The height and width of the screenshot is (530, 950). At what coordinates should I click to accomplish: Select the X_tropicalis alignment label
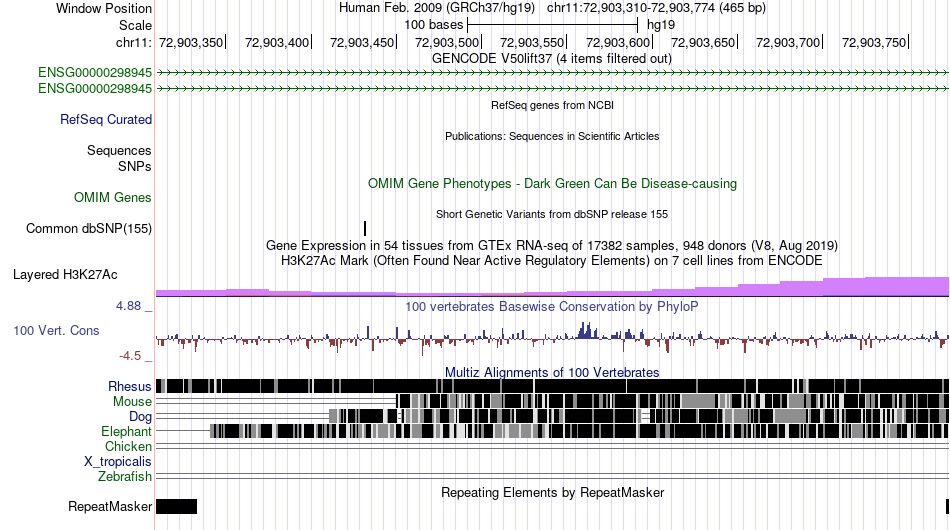[x=118, y=462]
